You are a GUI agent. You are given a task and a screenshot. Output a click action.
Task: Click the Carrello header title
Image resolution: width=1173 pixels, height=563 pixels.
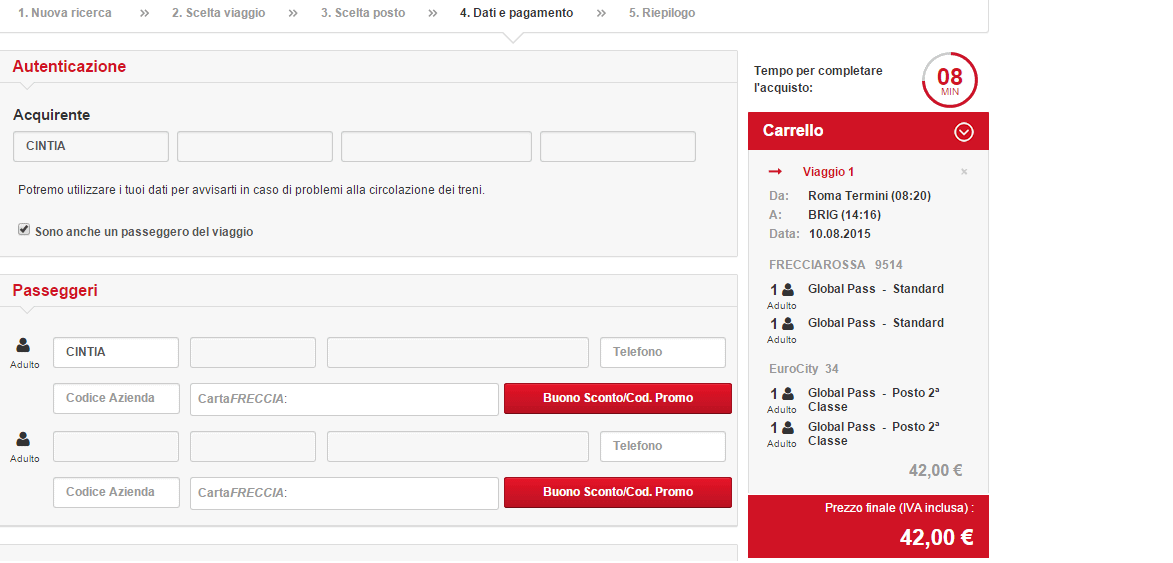coord(793,131)
